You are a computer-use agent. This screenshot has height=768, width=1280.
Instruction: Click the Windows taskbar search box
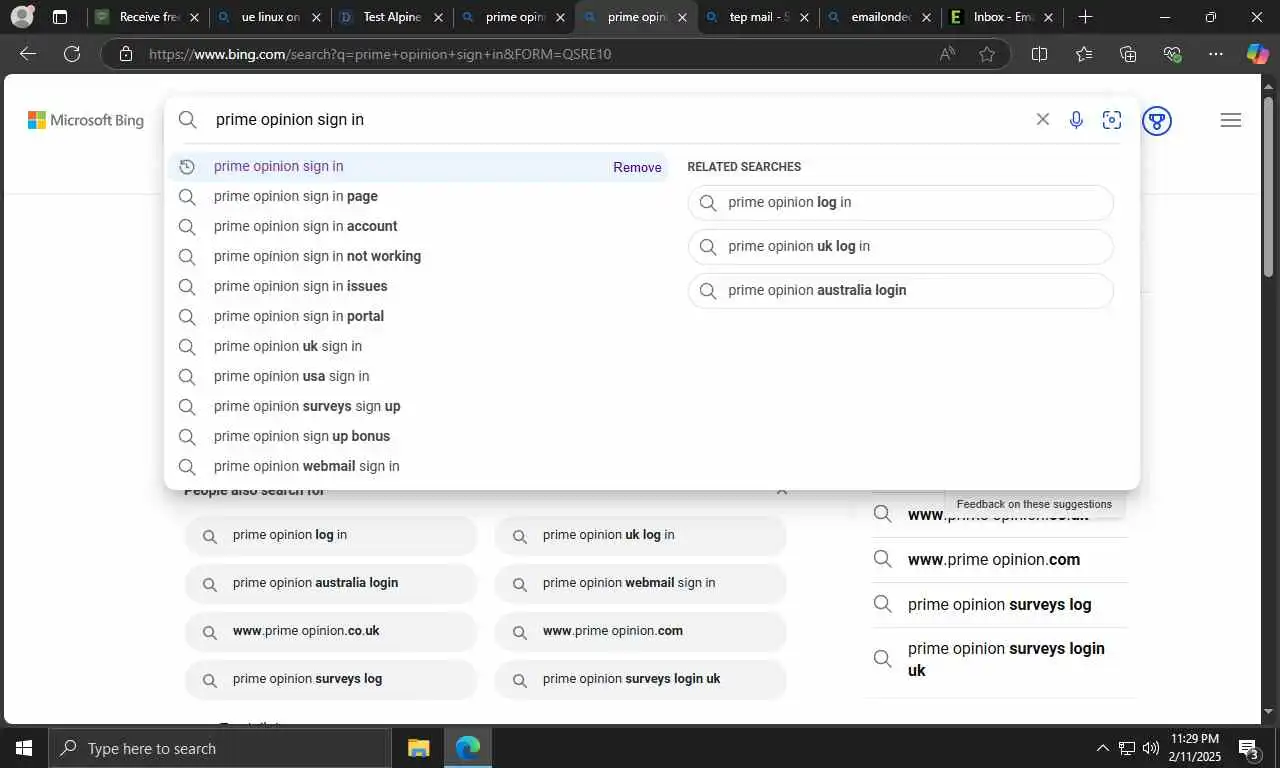(220, 748)
